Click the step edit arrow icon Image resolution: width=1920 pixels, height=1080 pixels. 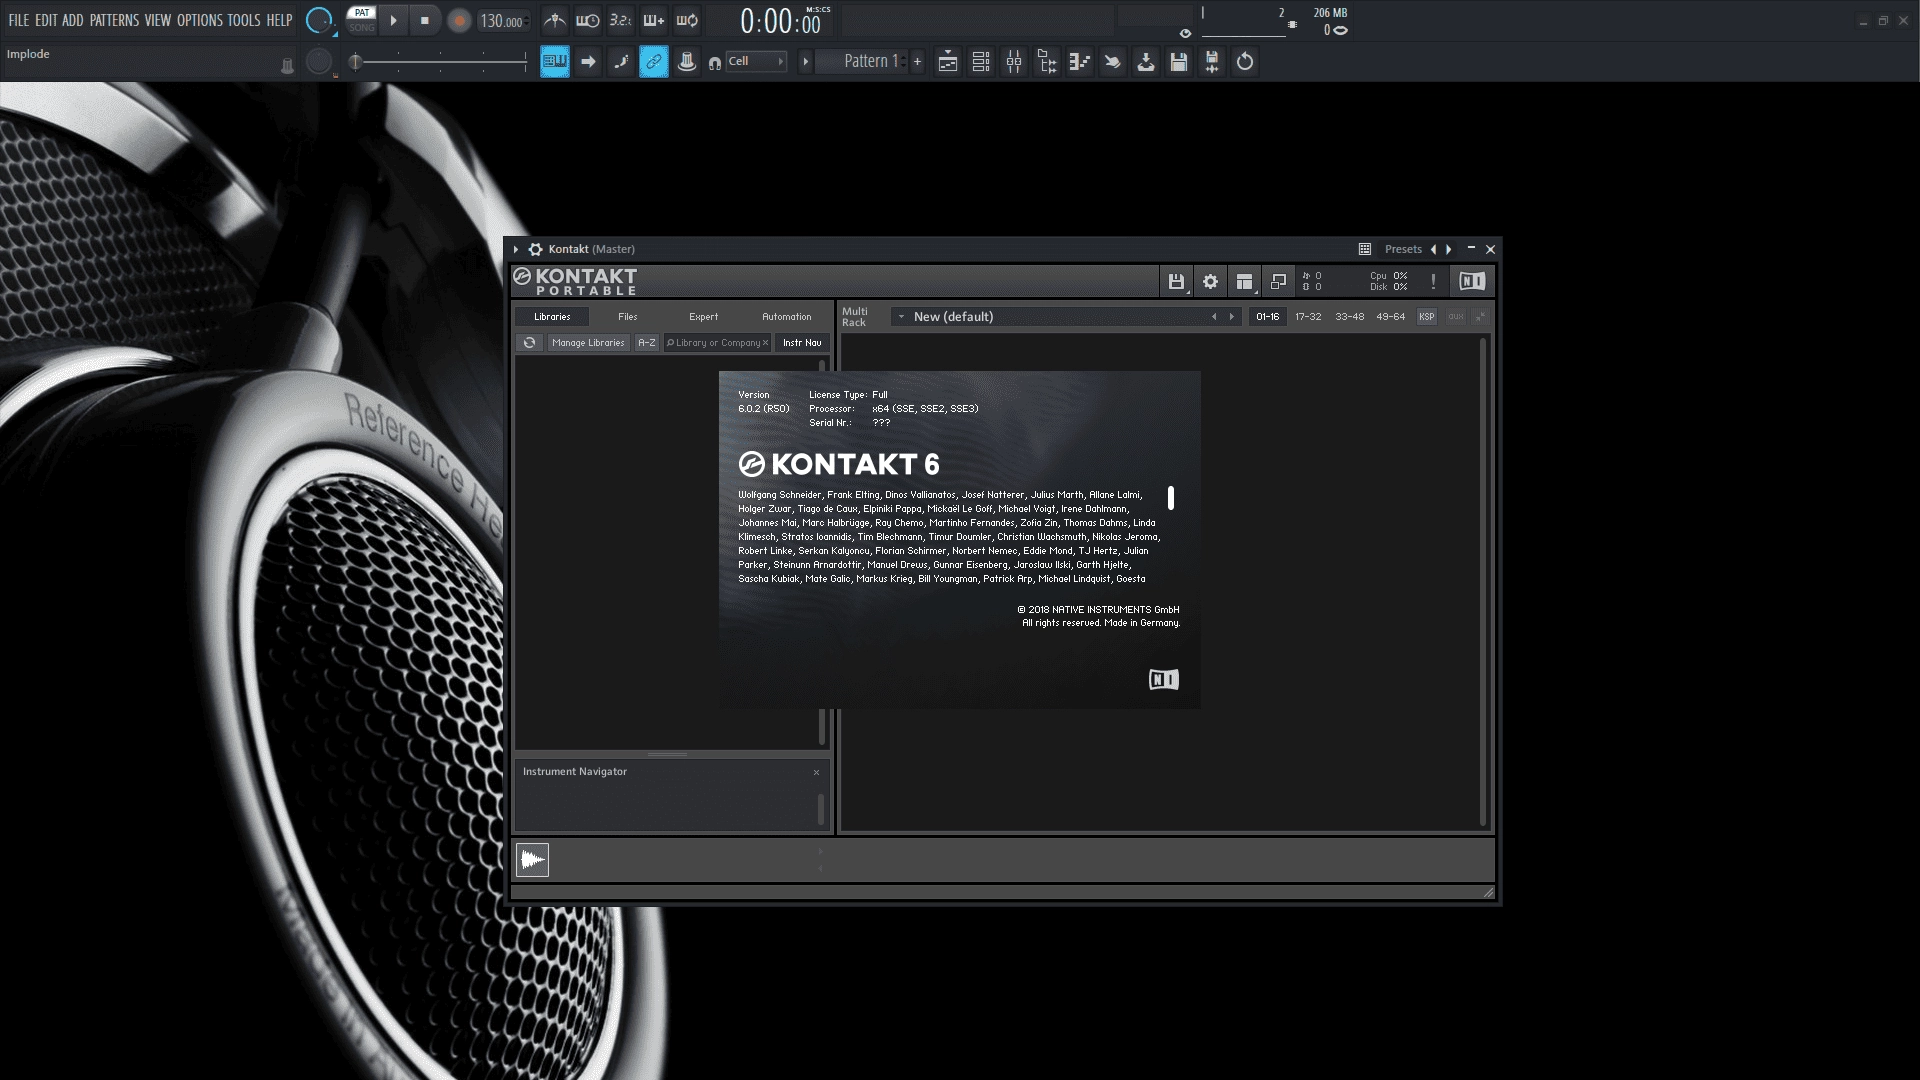588,62
